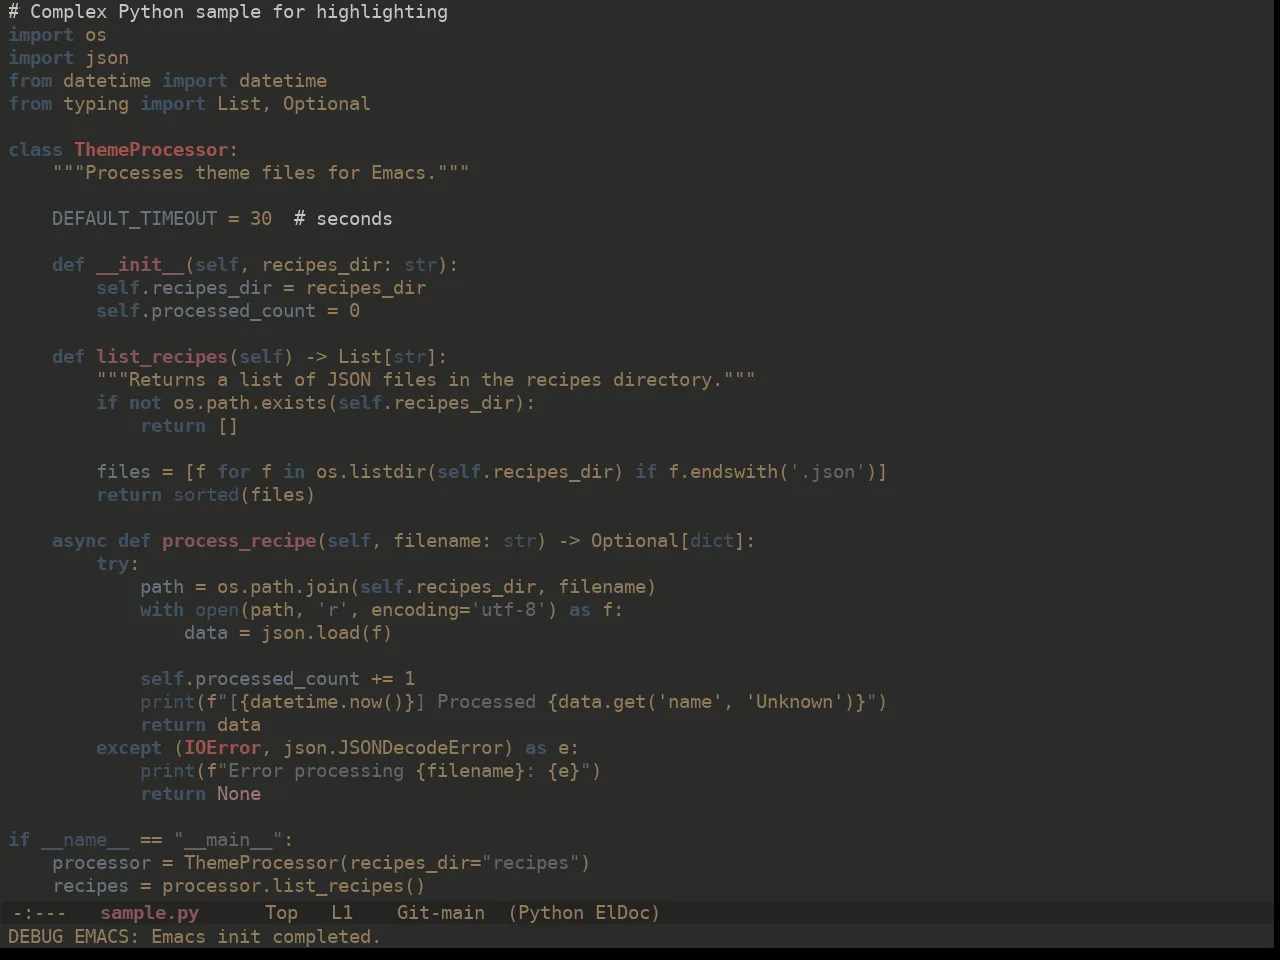Click the docstring 'Processes theme files for Emacs.'

point(261,173)
